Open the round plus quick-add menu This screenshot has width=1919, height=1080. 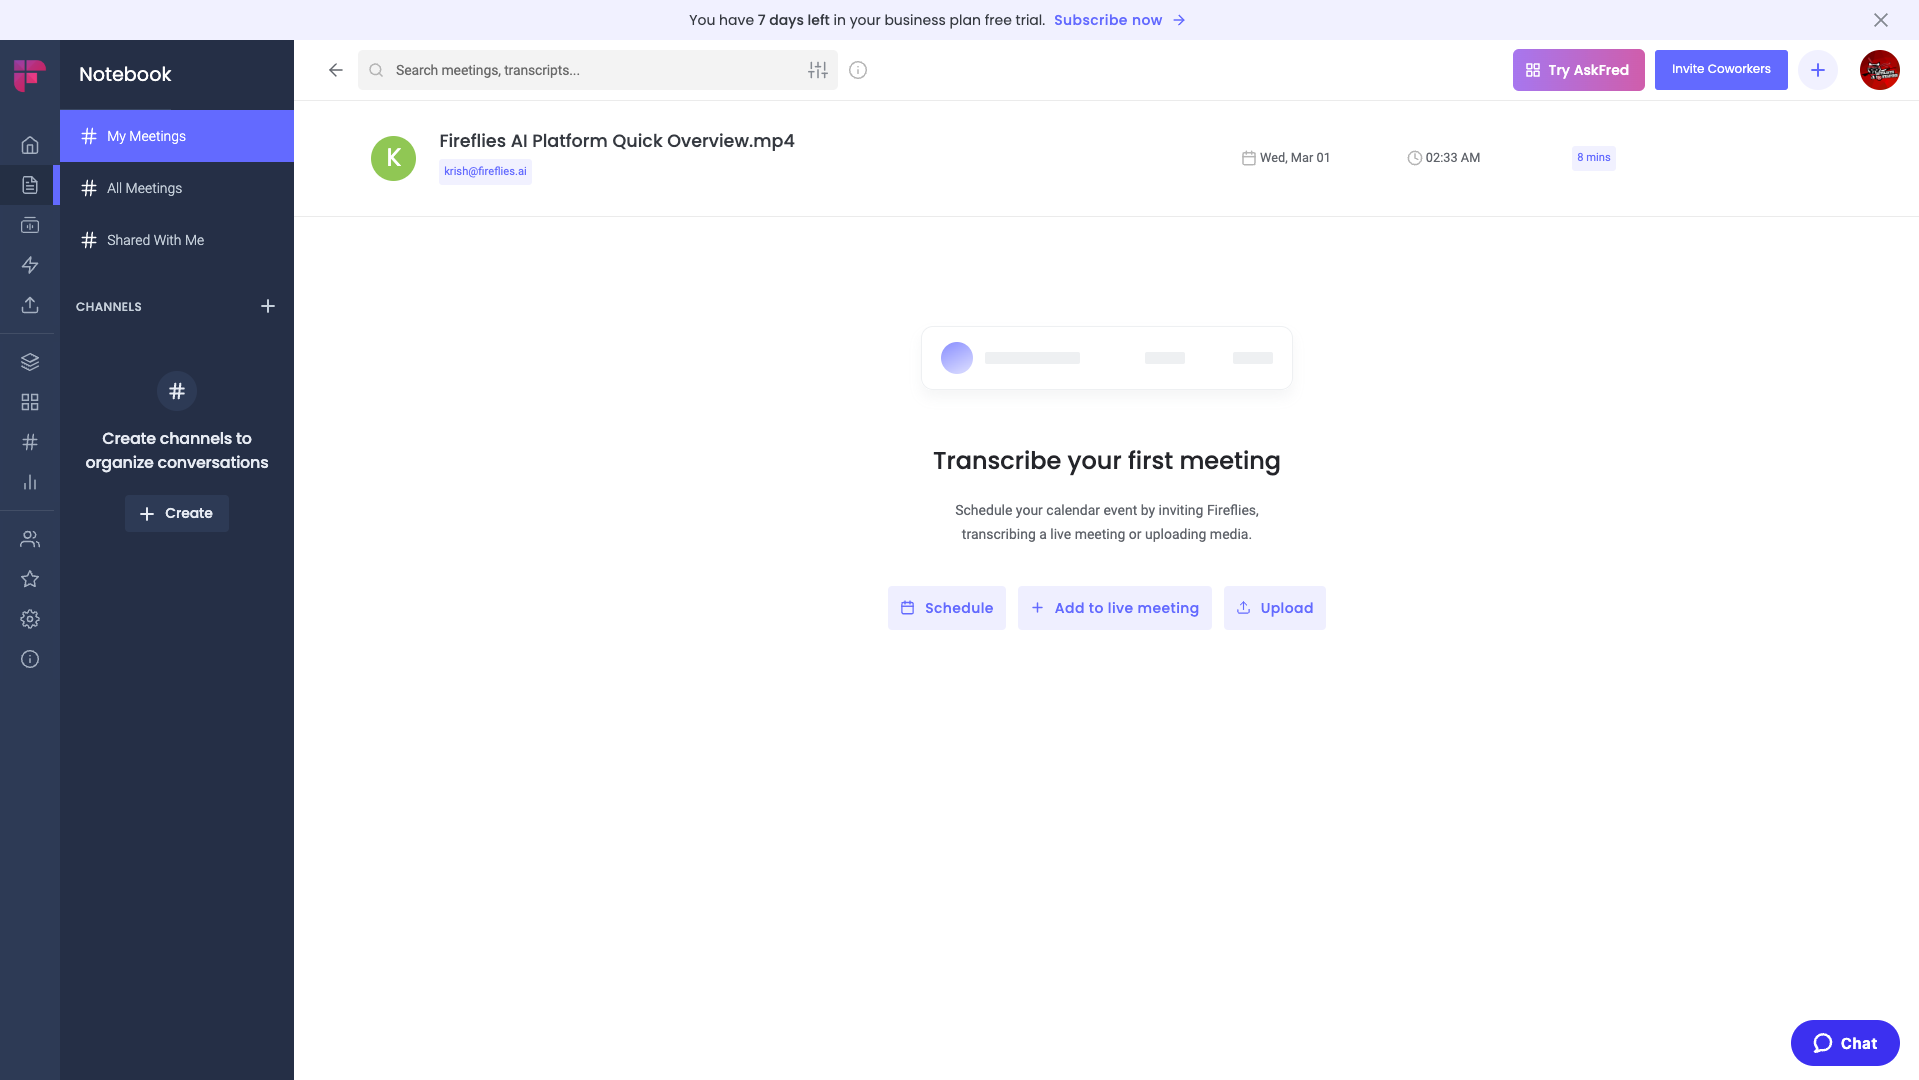point(1817,70)
